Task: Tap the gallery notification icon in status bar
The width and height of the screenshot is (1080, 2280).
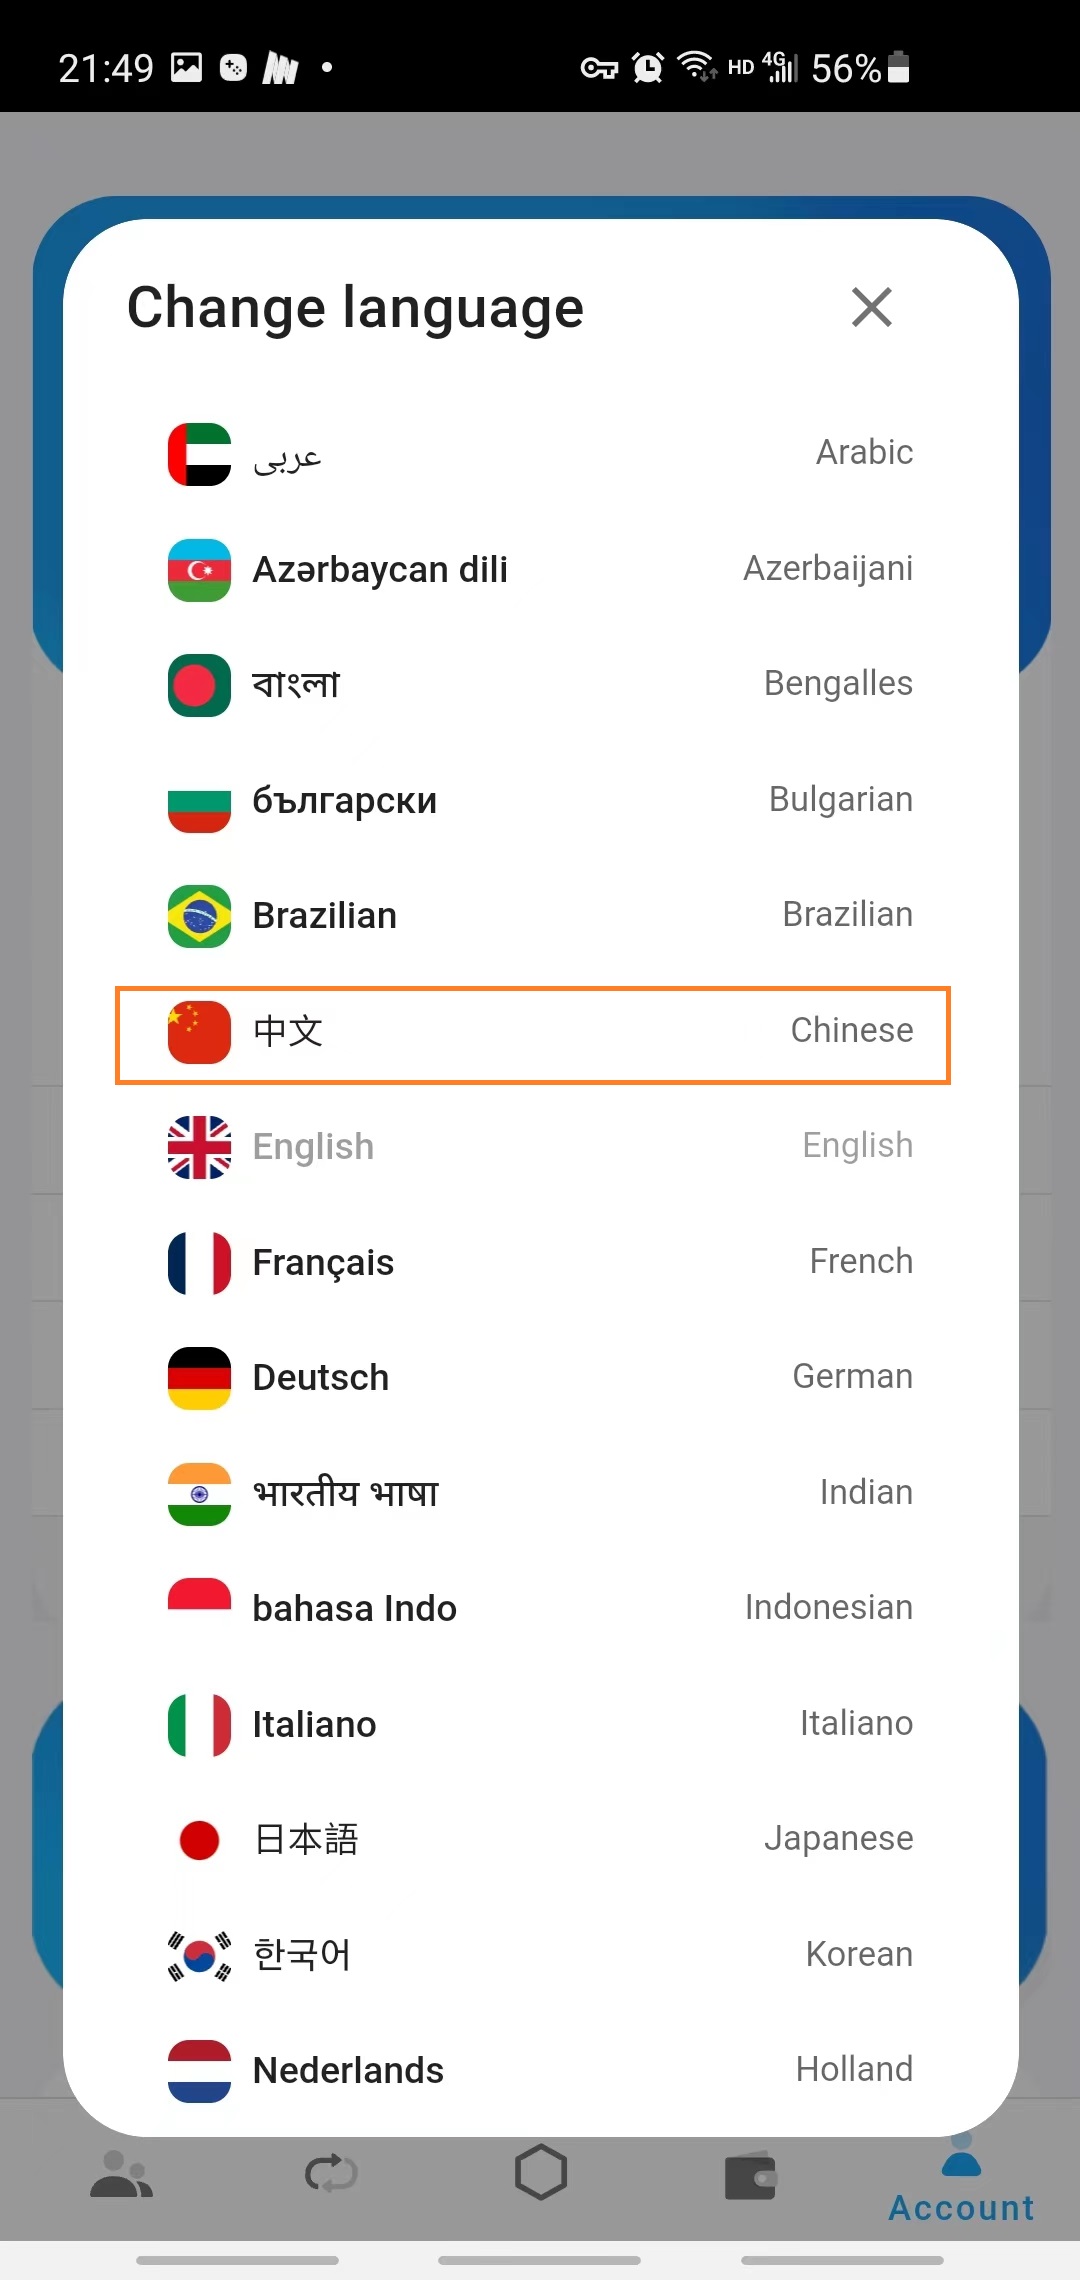Action: tap(187, 67)
